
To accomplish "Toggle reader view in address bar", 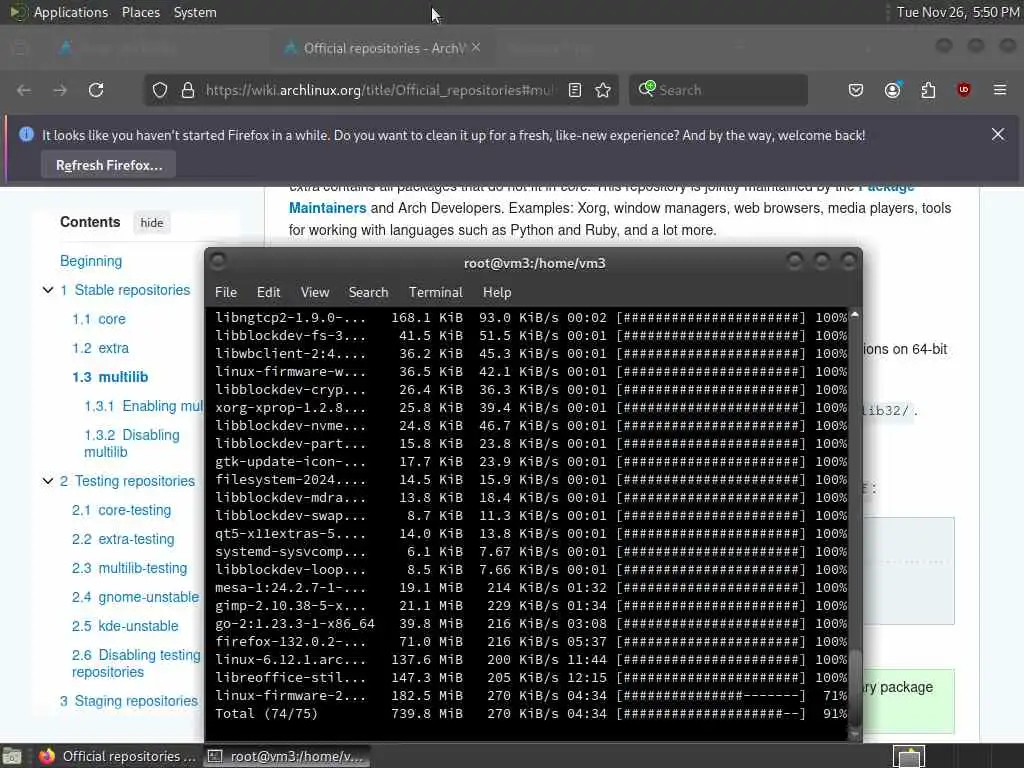I will coord(575,90).
